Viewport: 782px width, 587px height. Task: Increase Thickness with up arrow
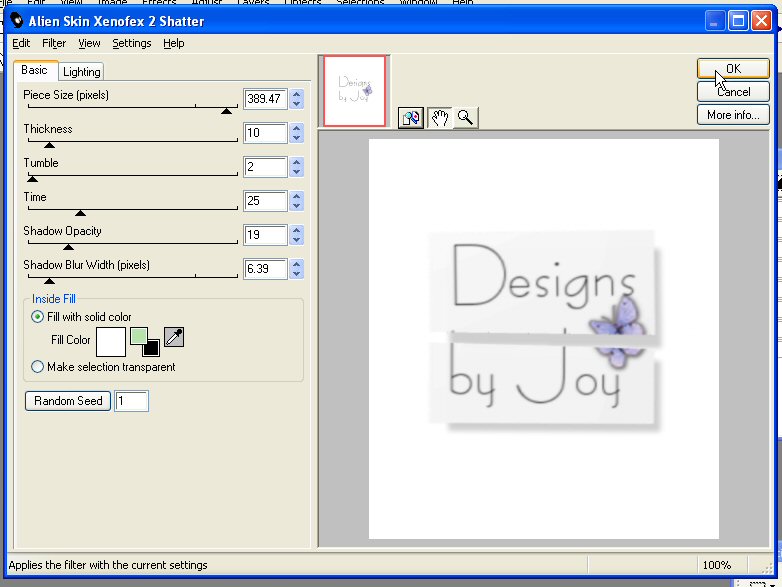(297, 128)
